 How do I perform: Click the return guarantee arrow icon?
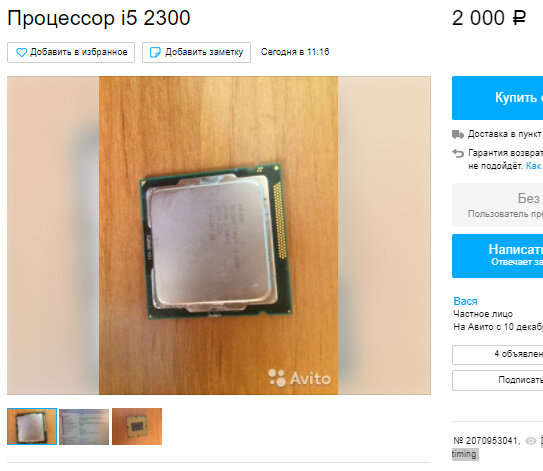coord(458,153)
